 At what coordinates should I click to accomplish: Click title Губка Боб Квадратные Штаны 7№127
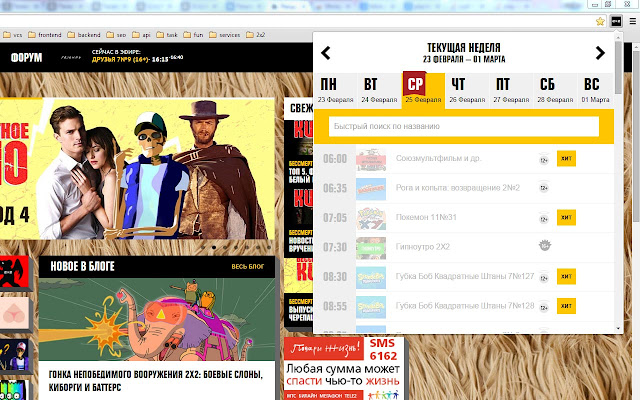pos(464,276)
